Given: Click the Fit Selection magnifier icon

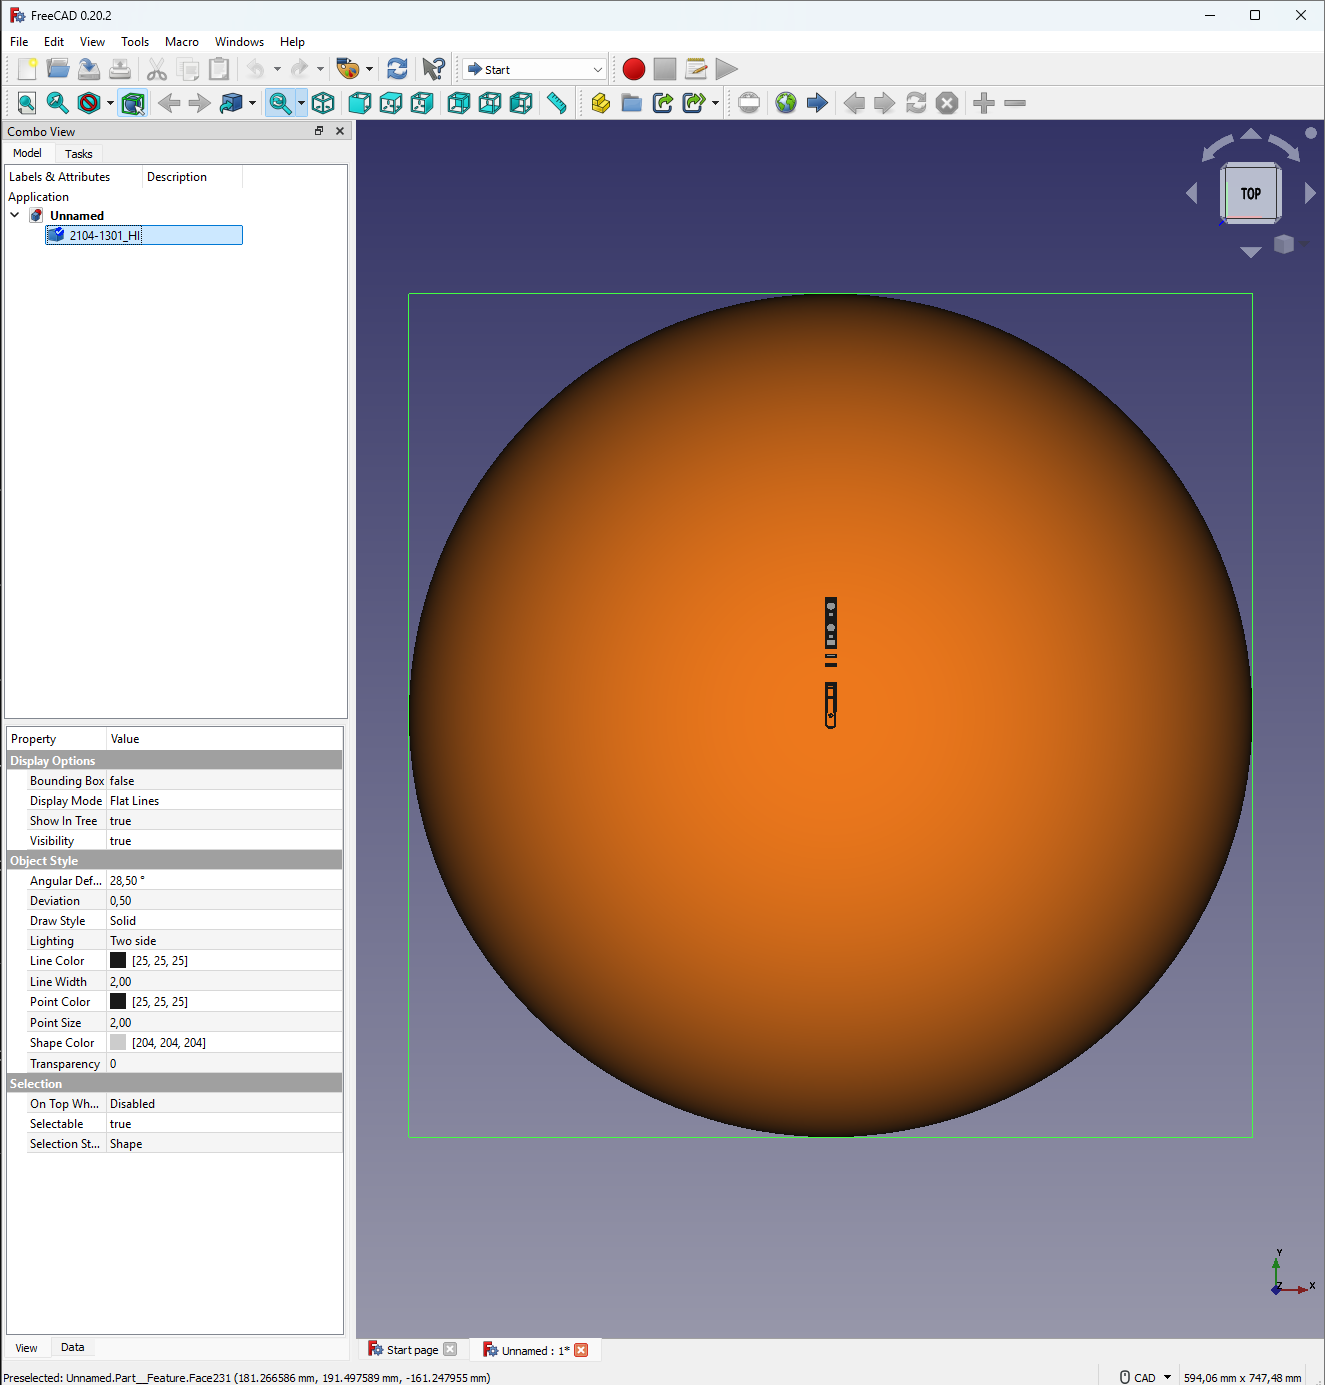Looking at the screenshot, I should (58, 103).
